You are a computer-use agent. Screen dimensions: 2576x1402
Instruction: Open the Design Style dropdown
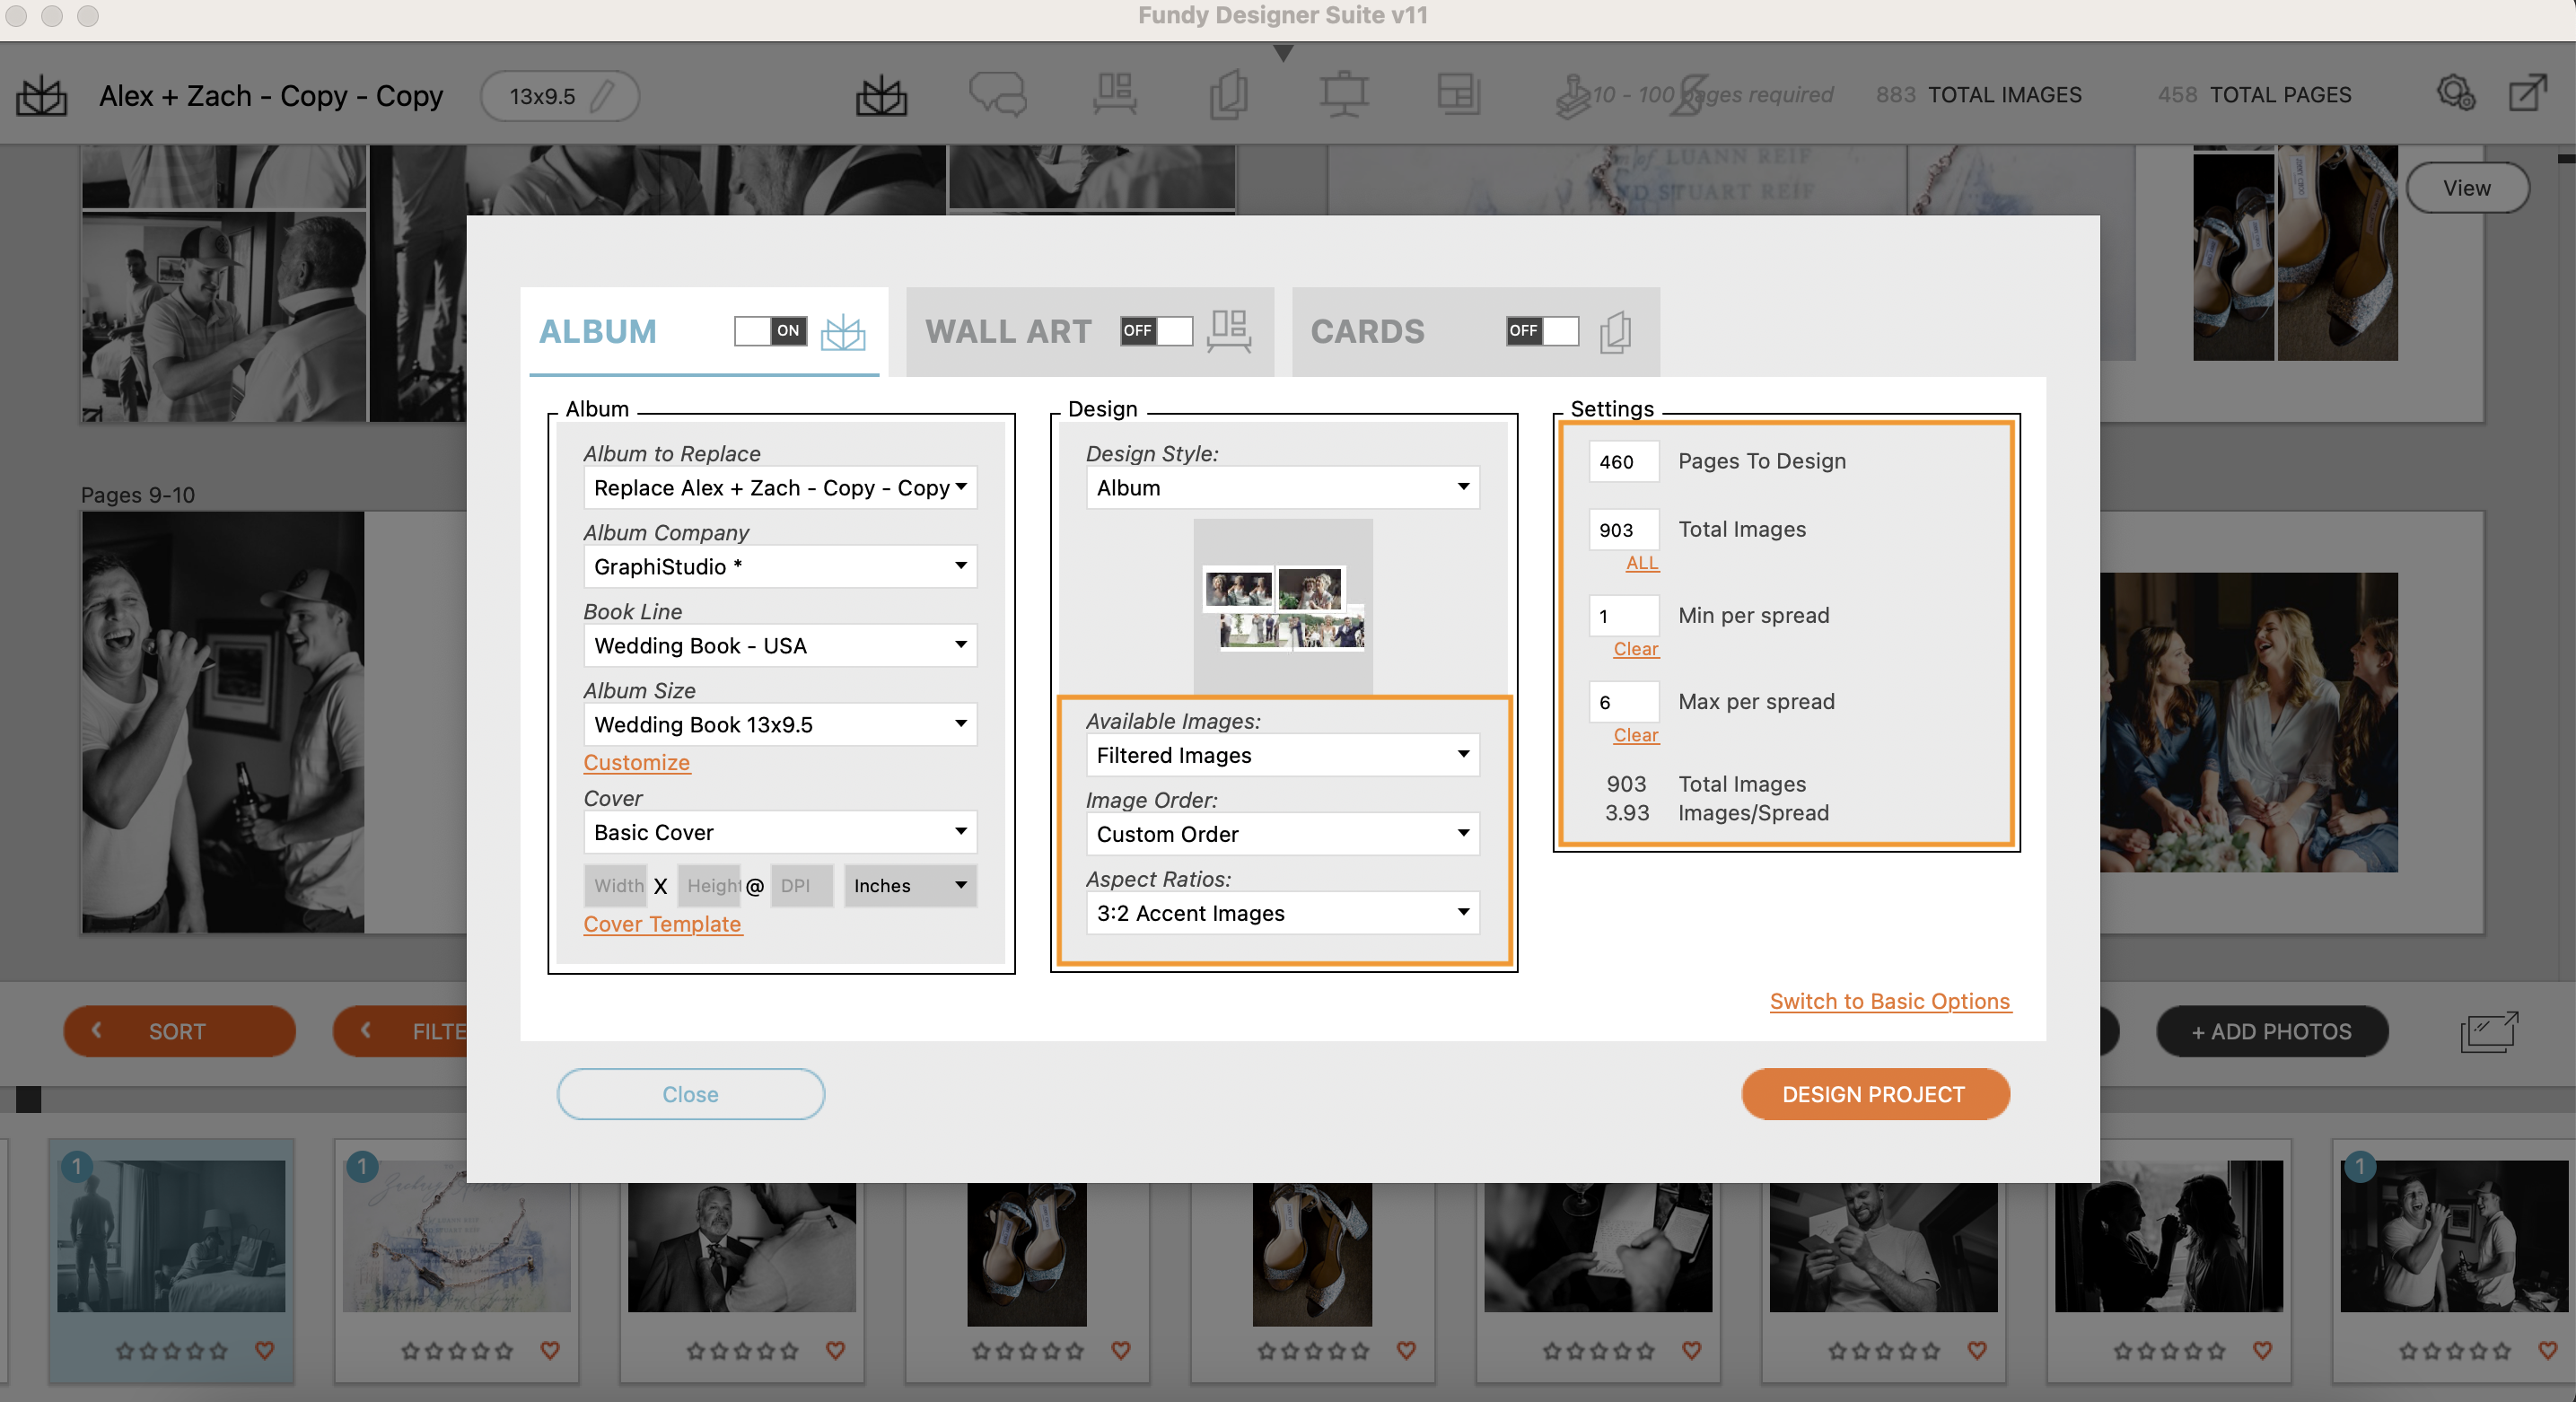1282,488
